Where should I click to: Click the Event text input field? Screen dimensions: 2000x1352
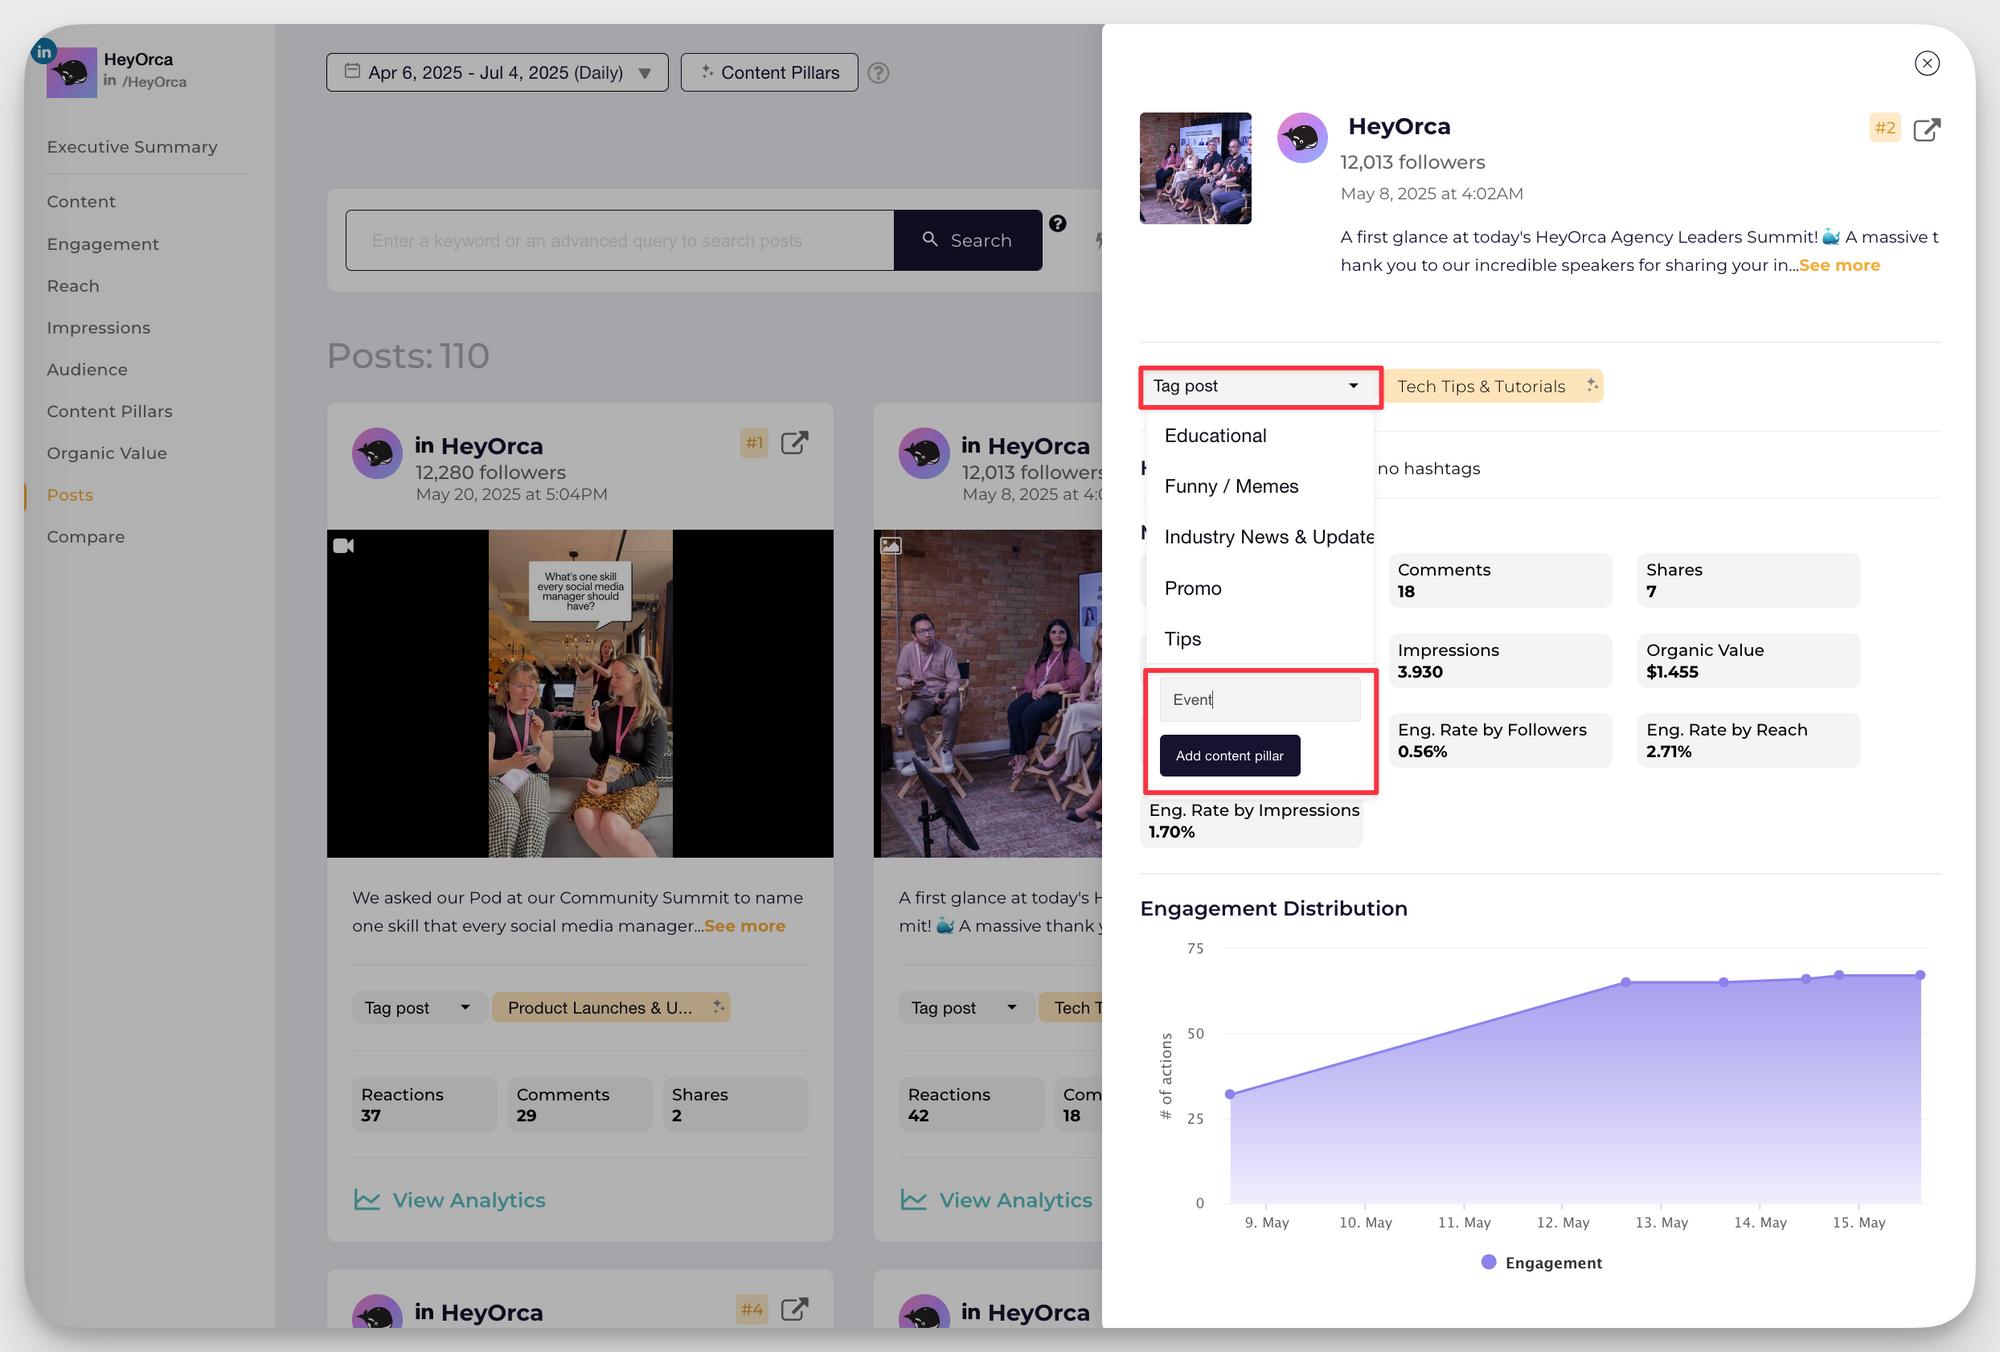(1259, 699)
